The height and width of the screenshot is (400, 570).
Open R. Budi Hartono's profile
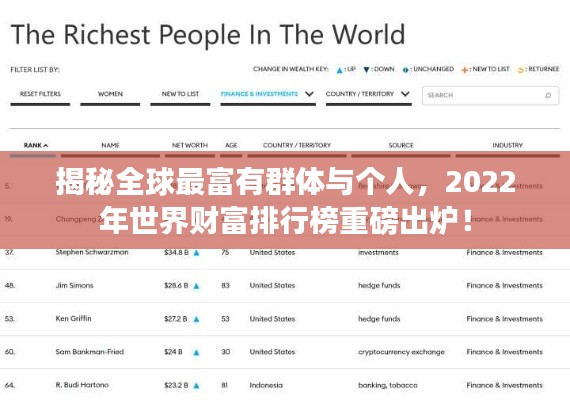[82, 385]
